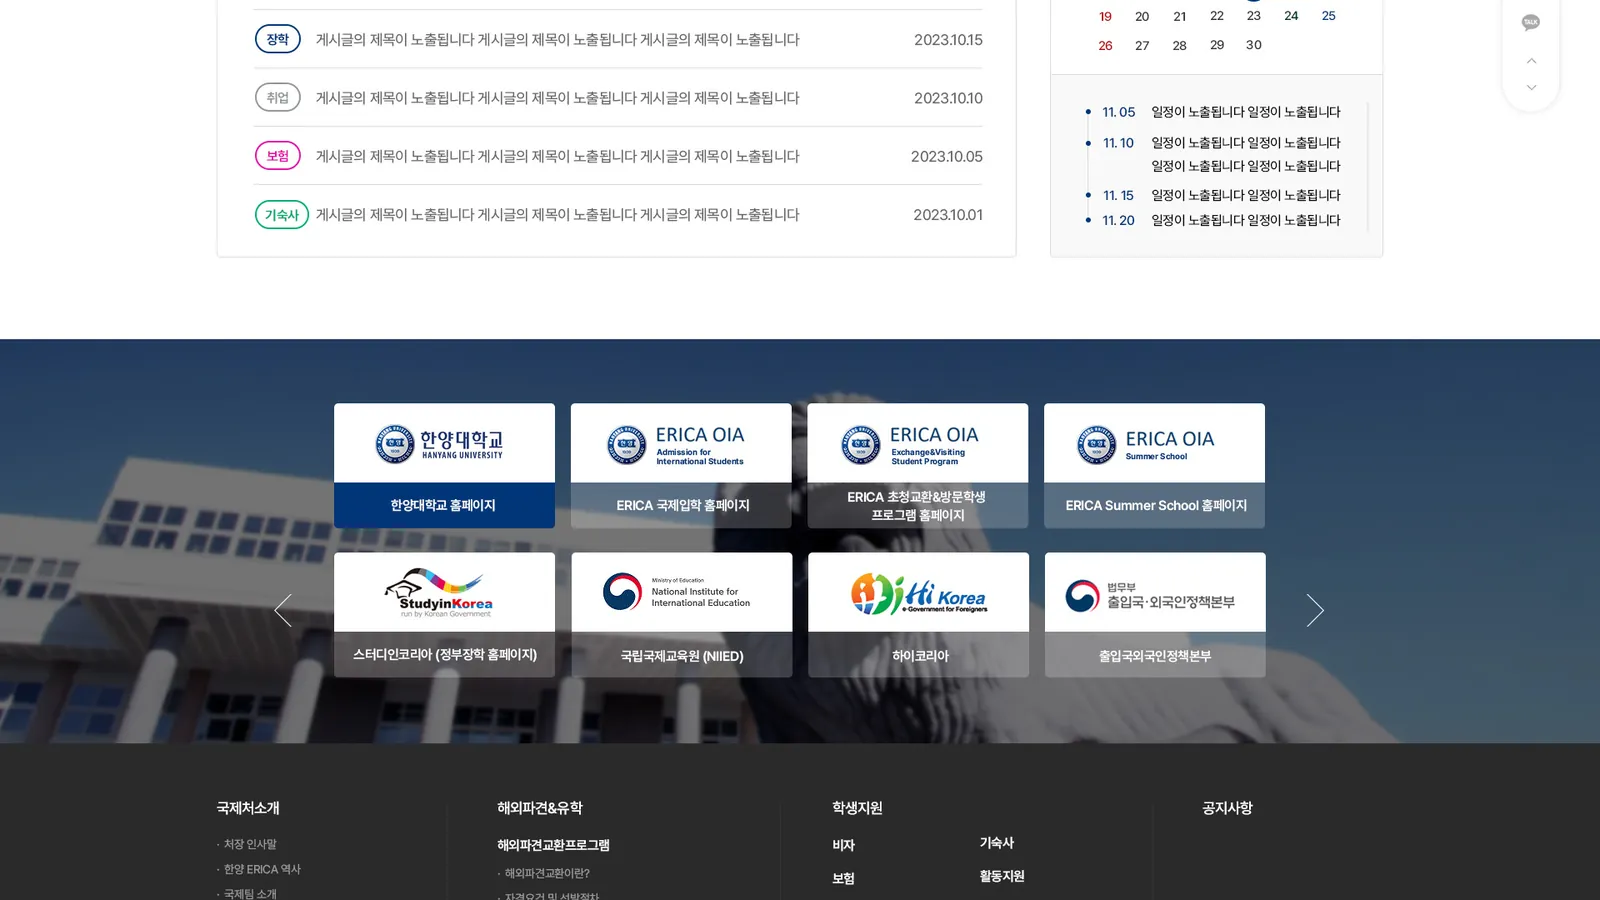Open the 11. 20 schedule entry
Screen dimensions: 1600x900
point(1213,220)
